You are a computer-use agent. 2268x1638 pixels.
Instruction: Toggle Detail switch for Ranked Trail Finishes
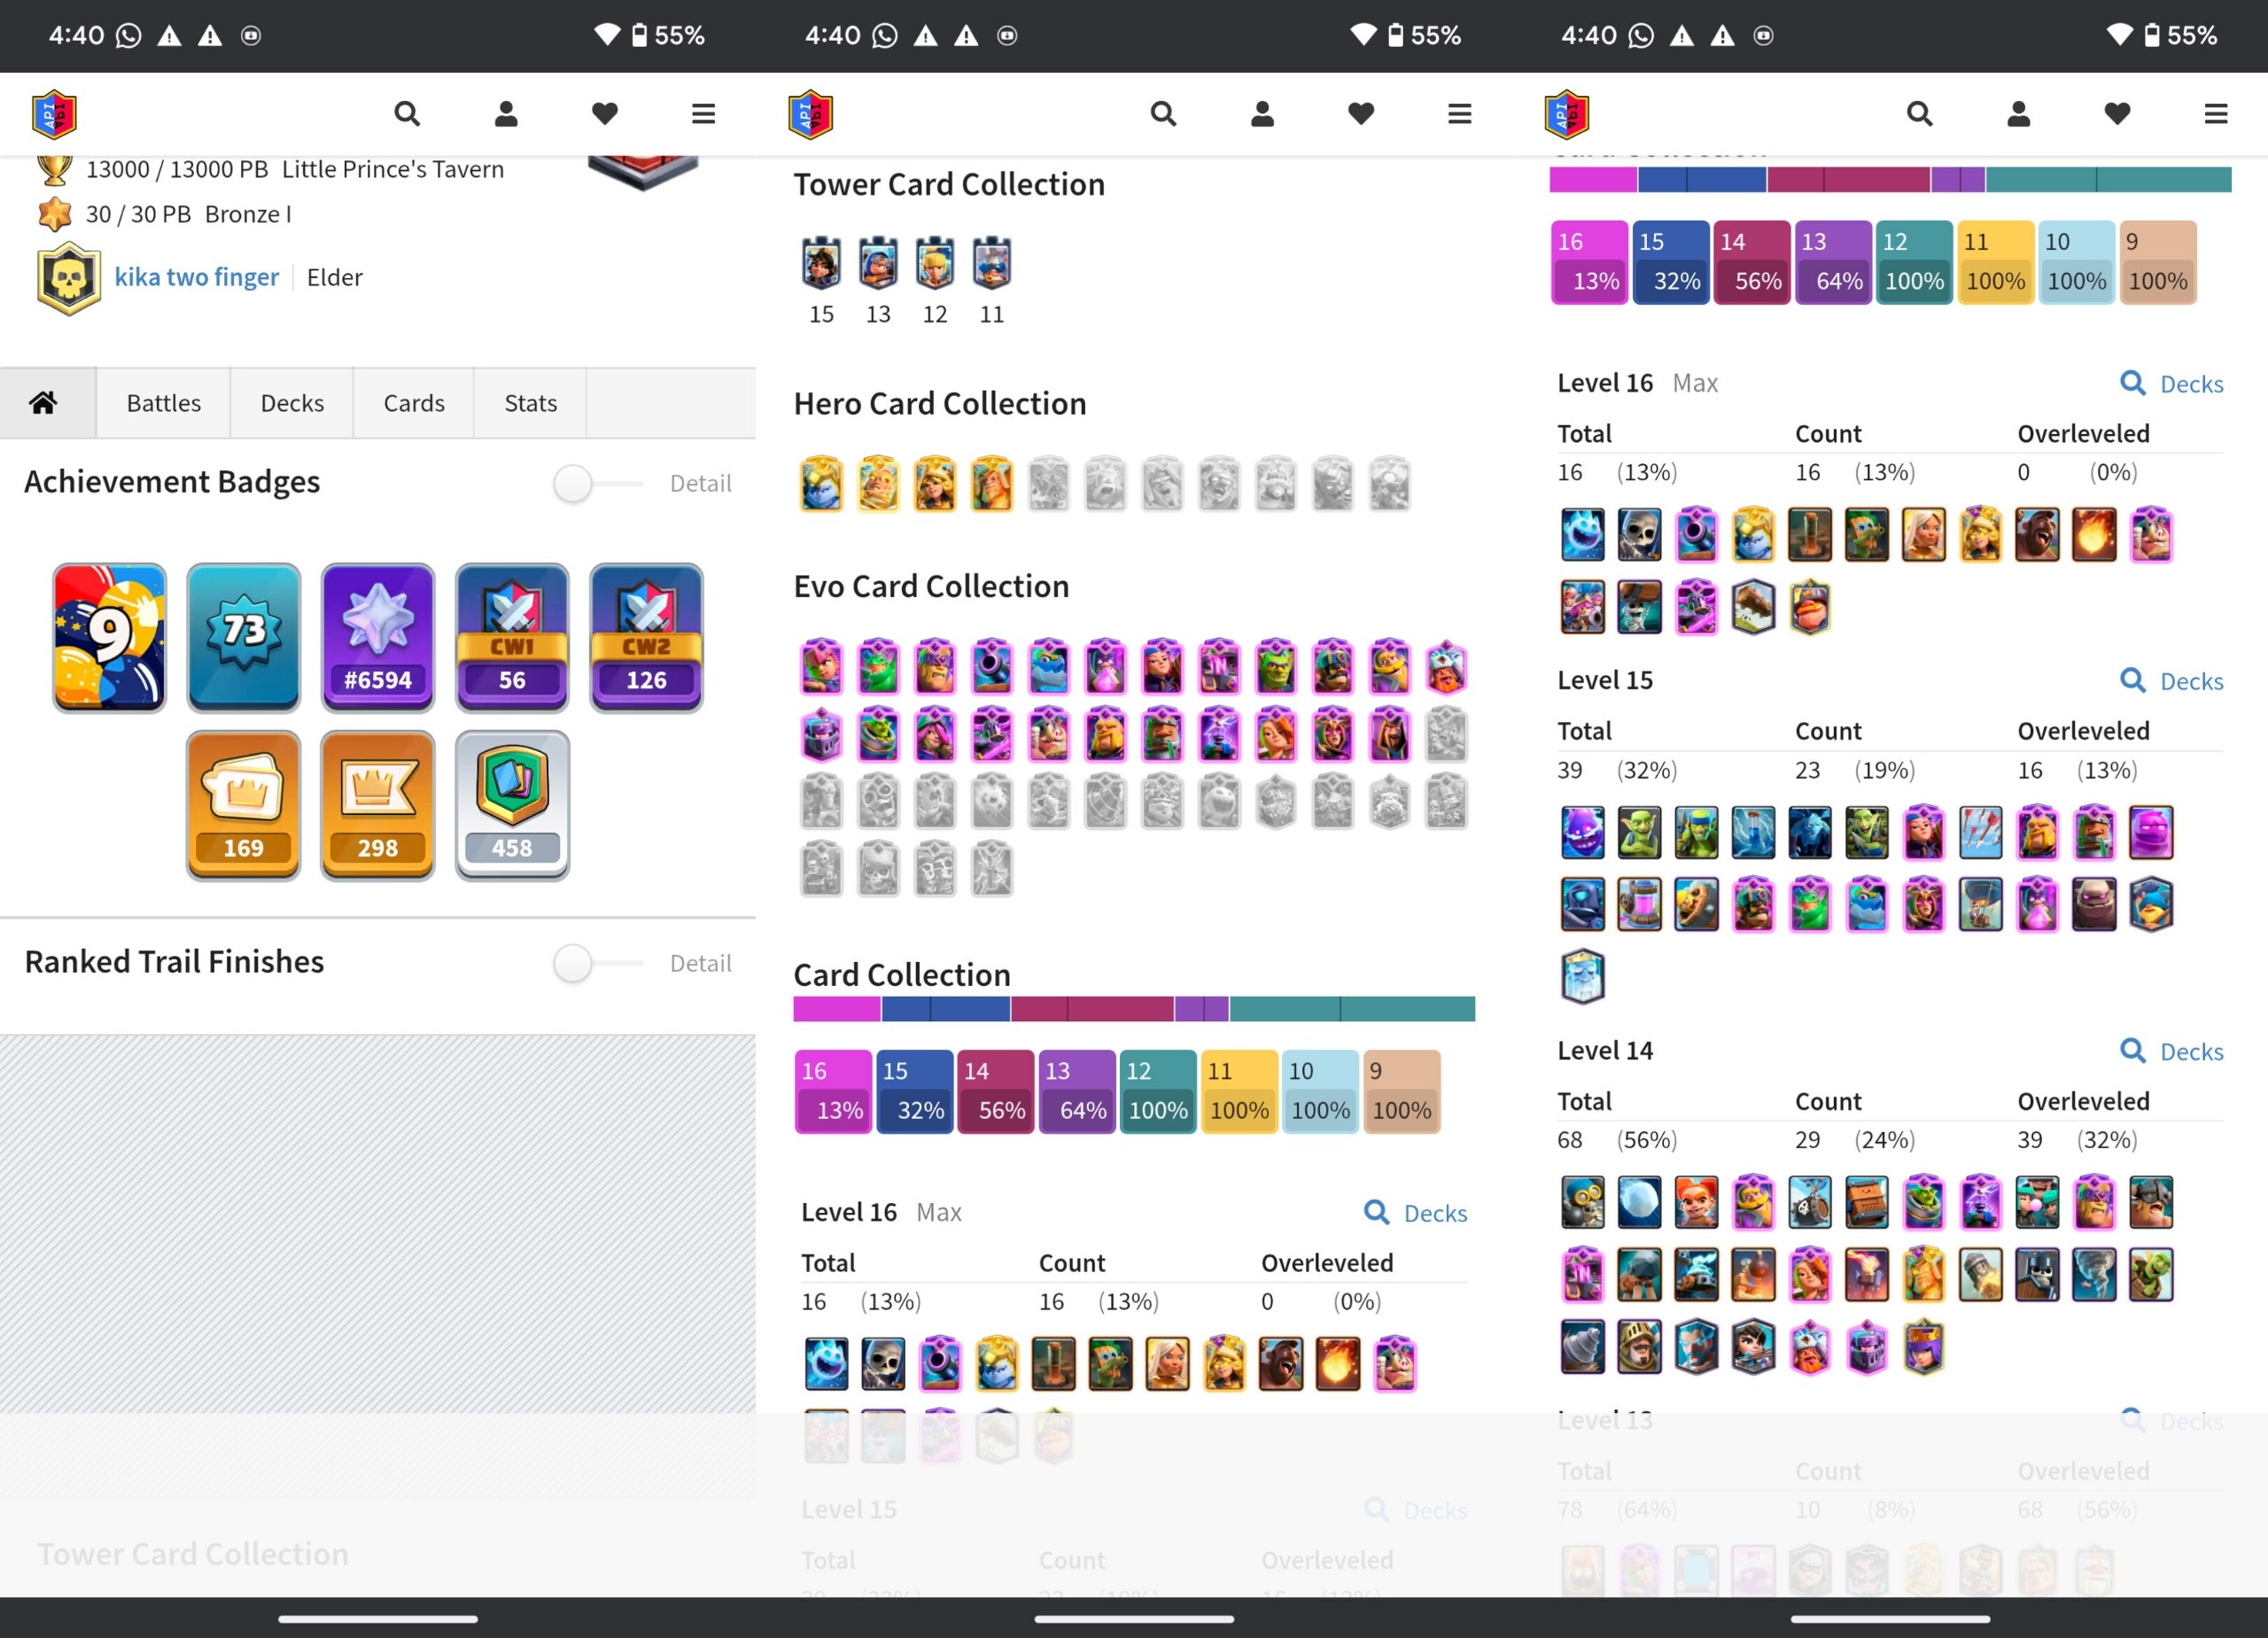[597, 964]
